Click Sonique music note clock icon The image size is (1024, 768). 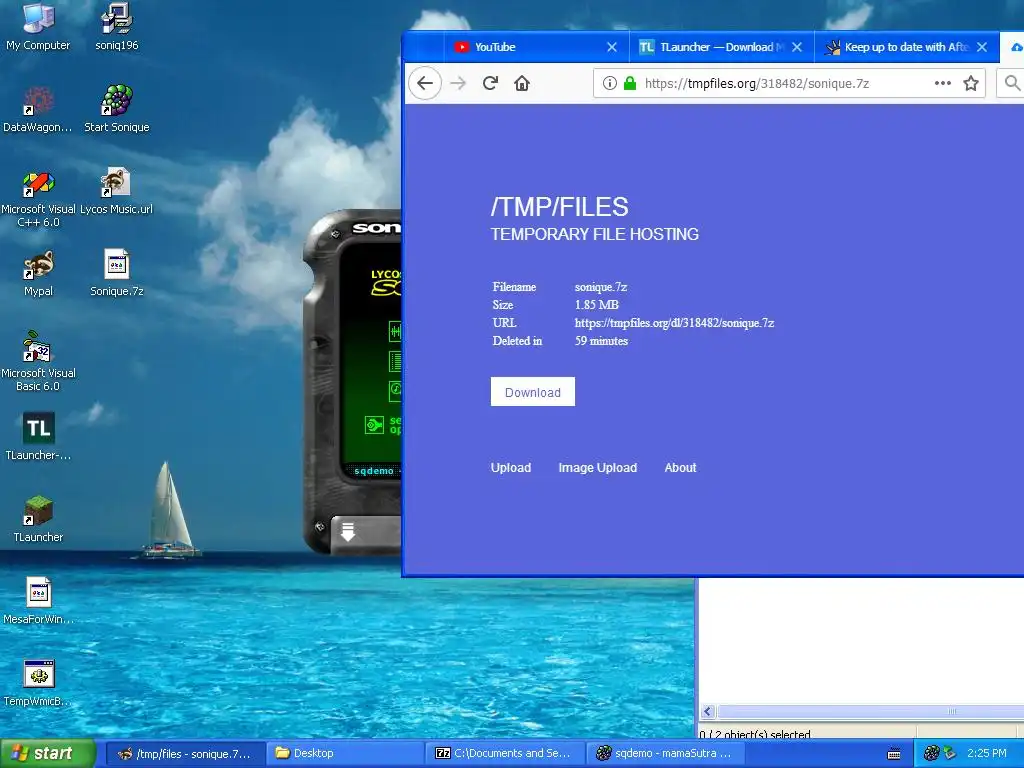pos(395,391)
